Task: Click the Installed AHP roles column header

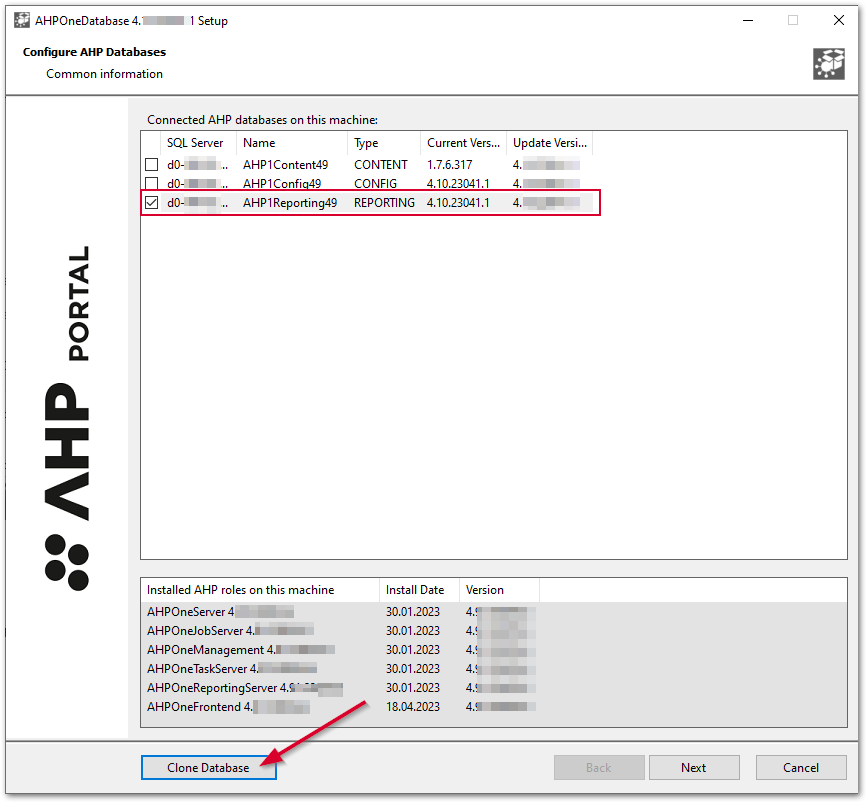Action: tap(260, 590)
